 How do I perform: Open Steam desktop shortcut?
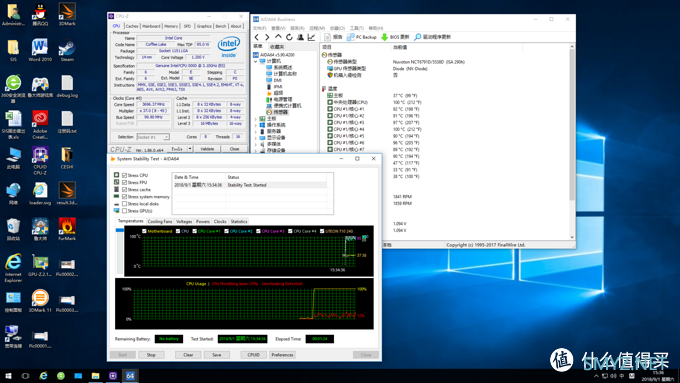point(67,50)
